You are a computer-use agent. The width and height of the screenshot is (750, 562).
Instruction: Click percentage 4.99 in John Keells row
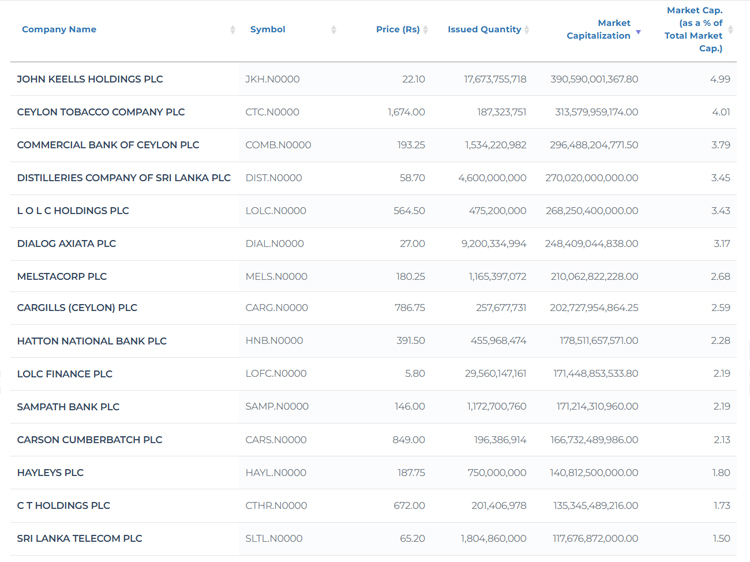pos(720,79)
